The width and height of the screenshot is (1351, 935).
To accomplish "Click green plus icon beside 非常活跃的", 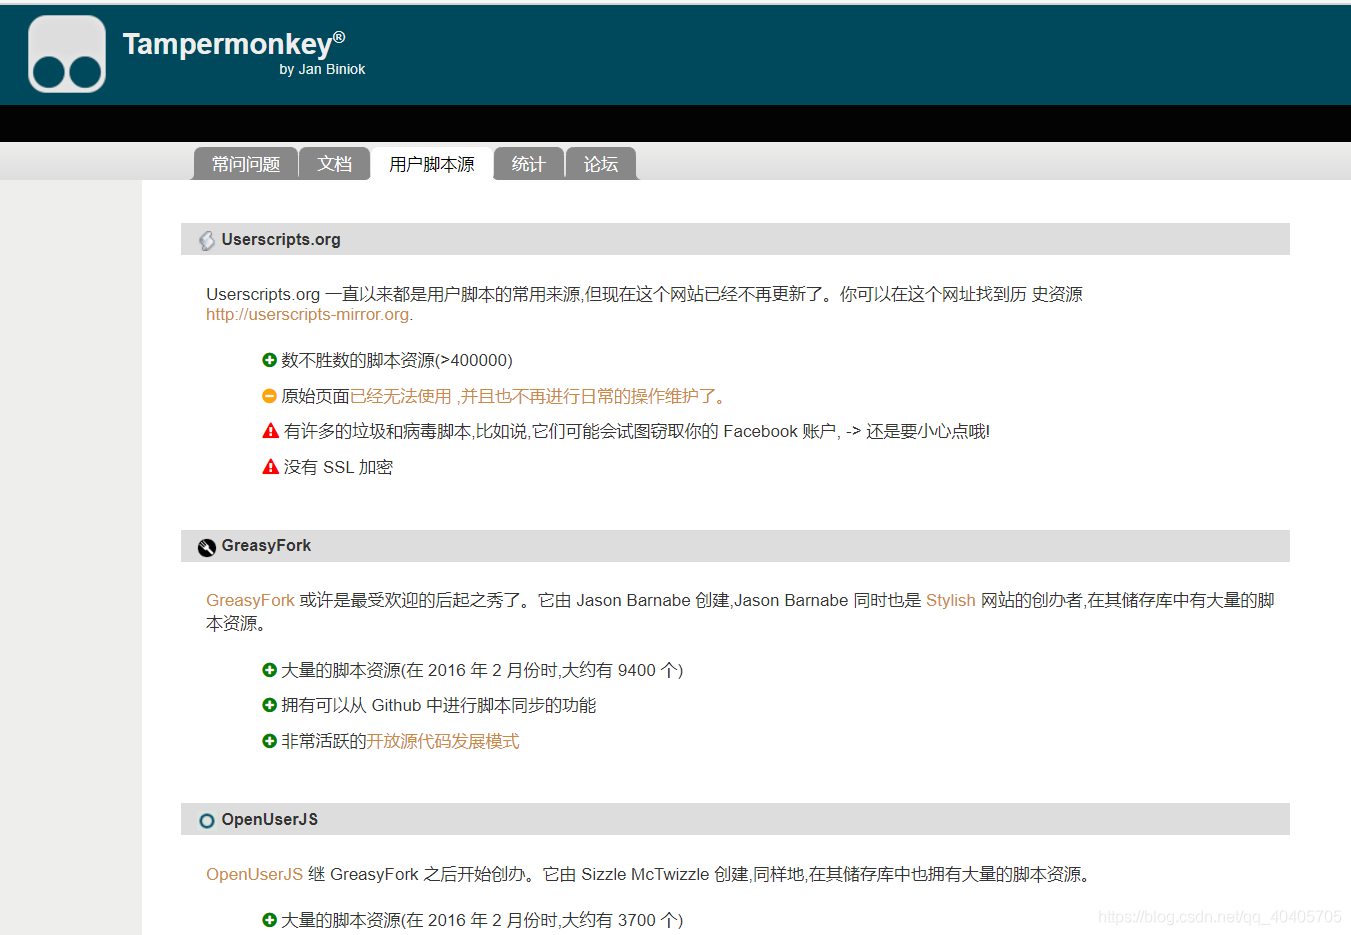I will pyautogui.click(x=269, y=741).
